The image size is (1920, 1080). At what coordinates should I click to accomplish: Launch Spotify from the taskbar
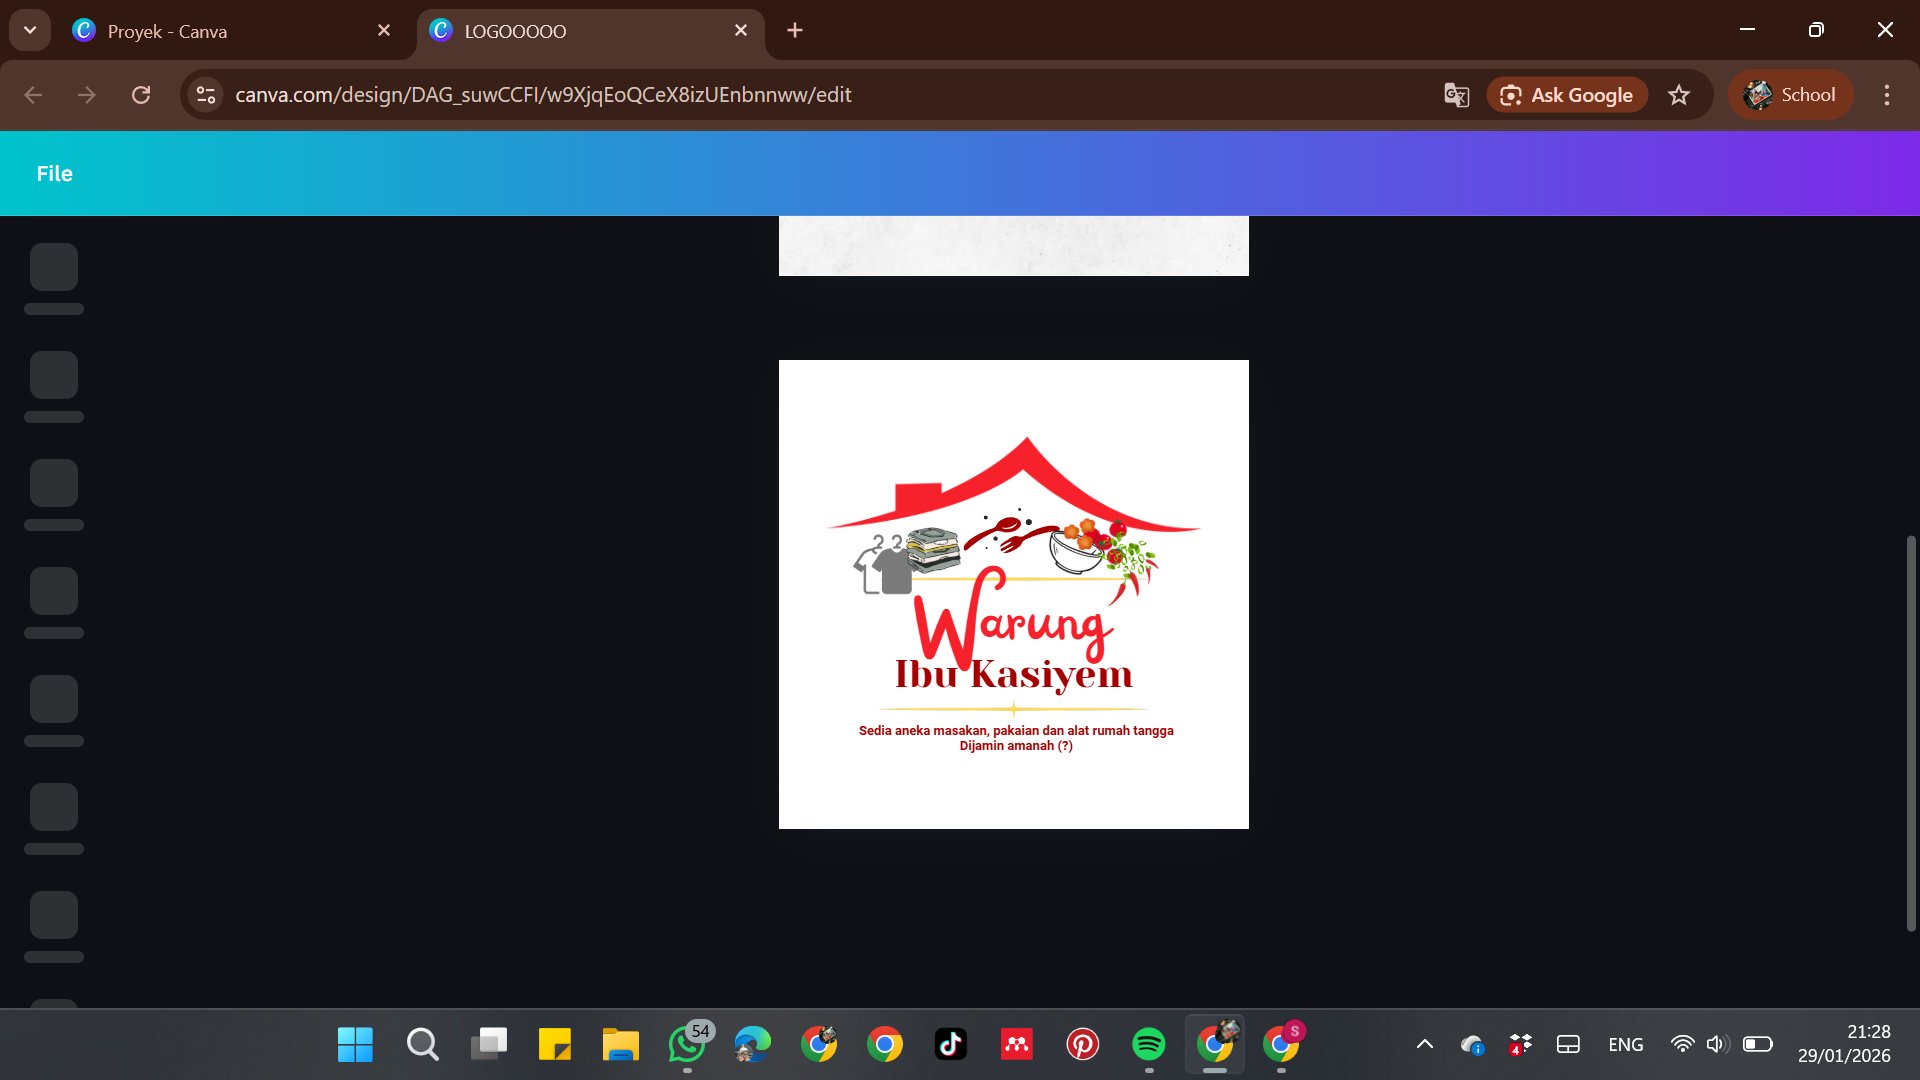[1148, 1044]
